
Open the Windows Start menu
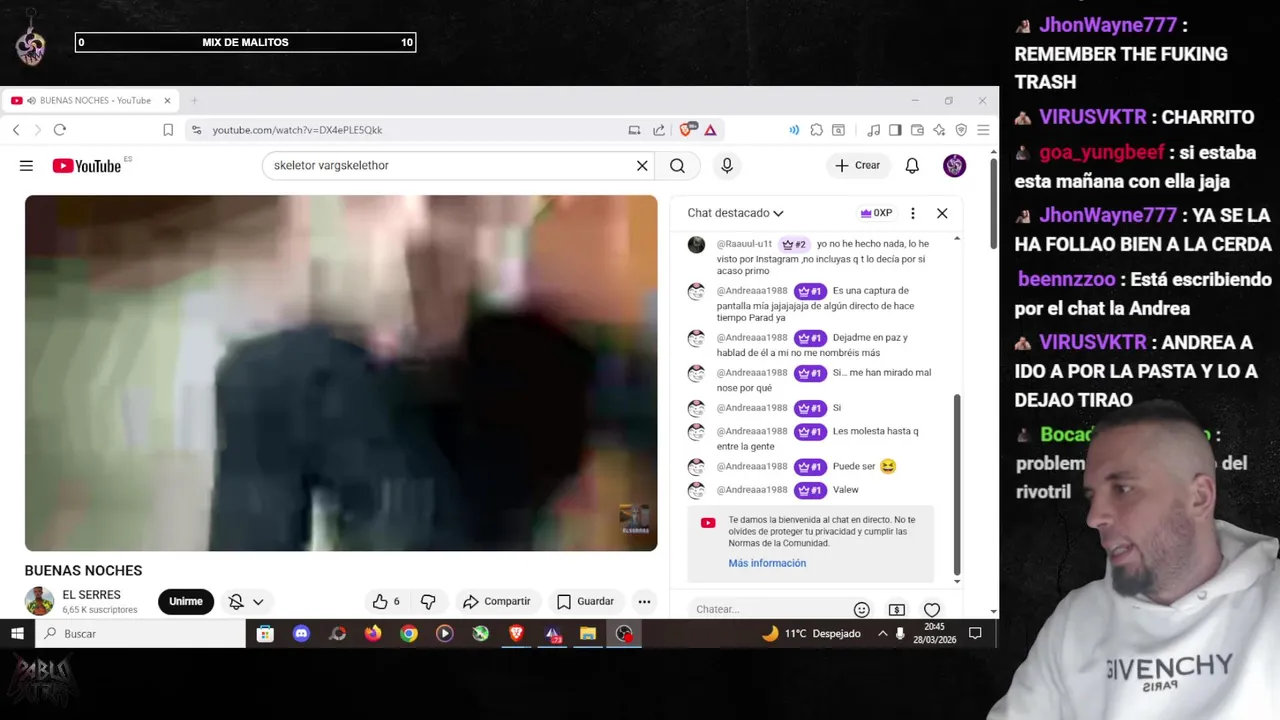17,633
